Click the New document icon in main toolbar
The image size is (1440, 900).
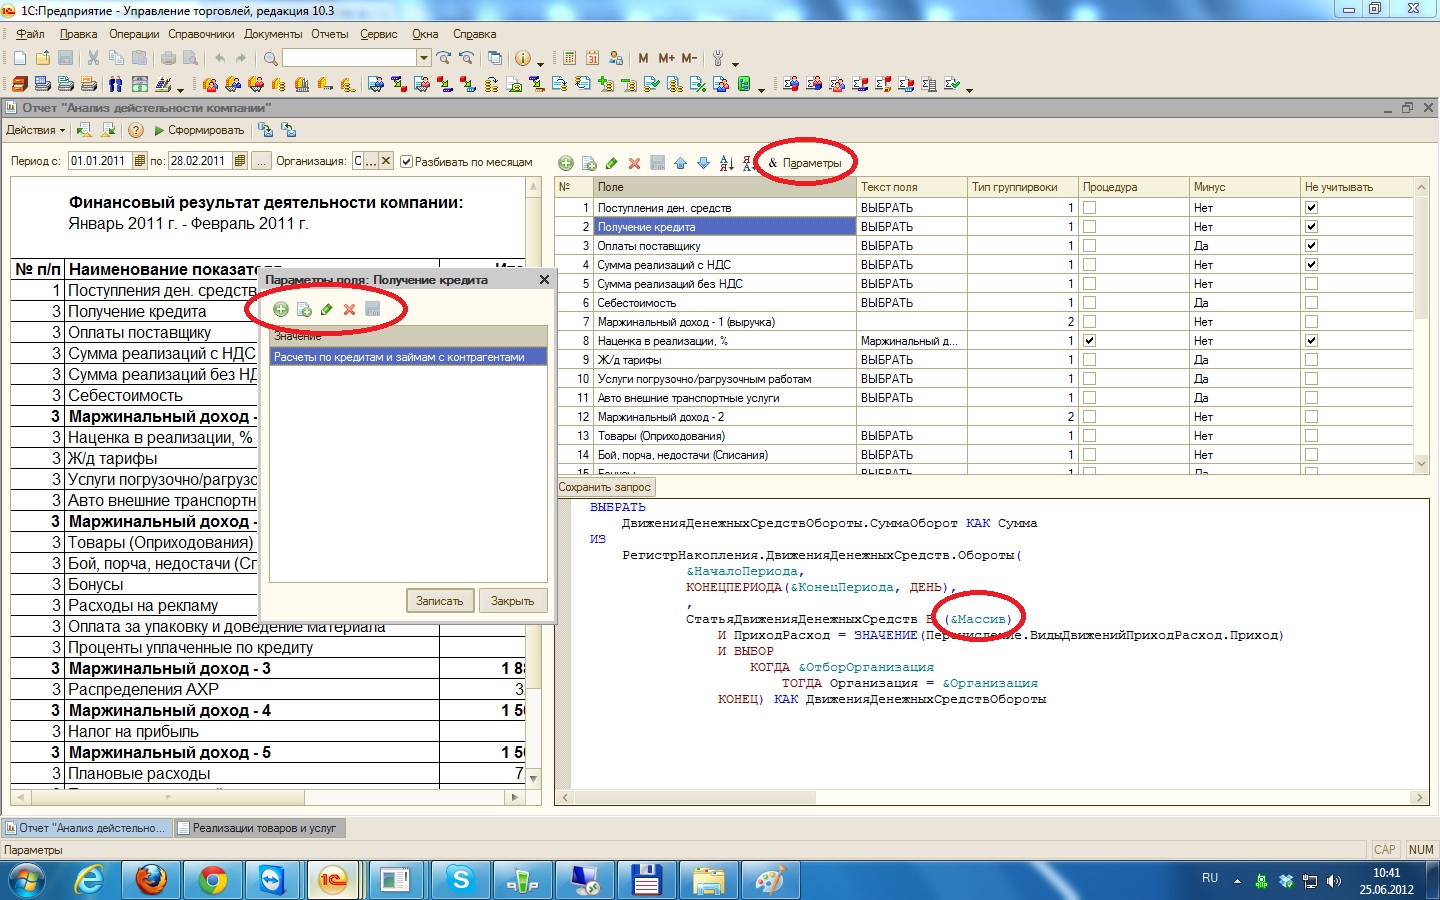20,58
